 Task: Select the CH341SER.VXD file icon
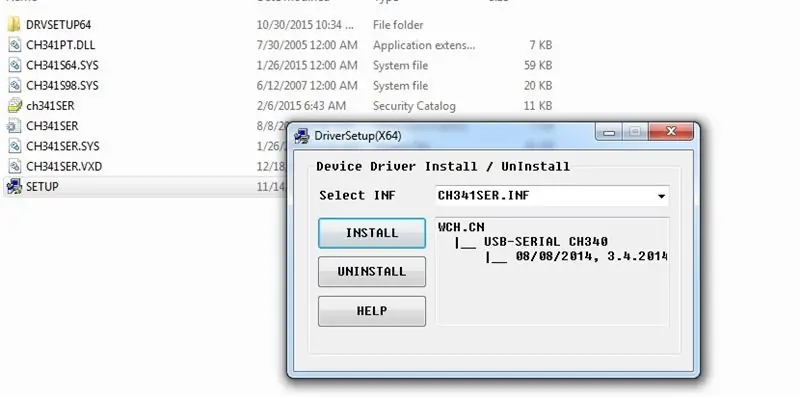point(14,166)
